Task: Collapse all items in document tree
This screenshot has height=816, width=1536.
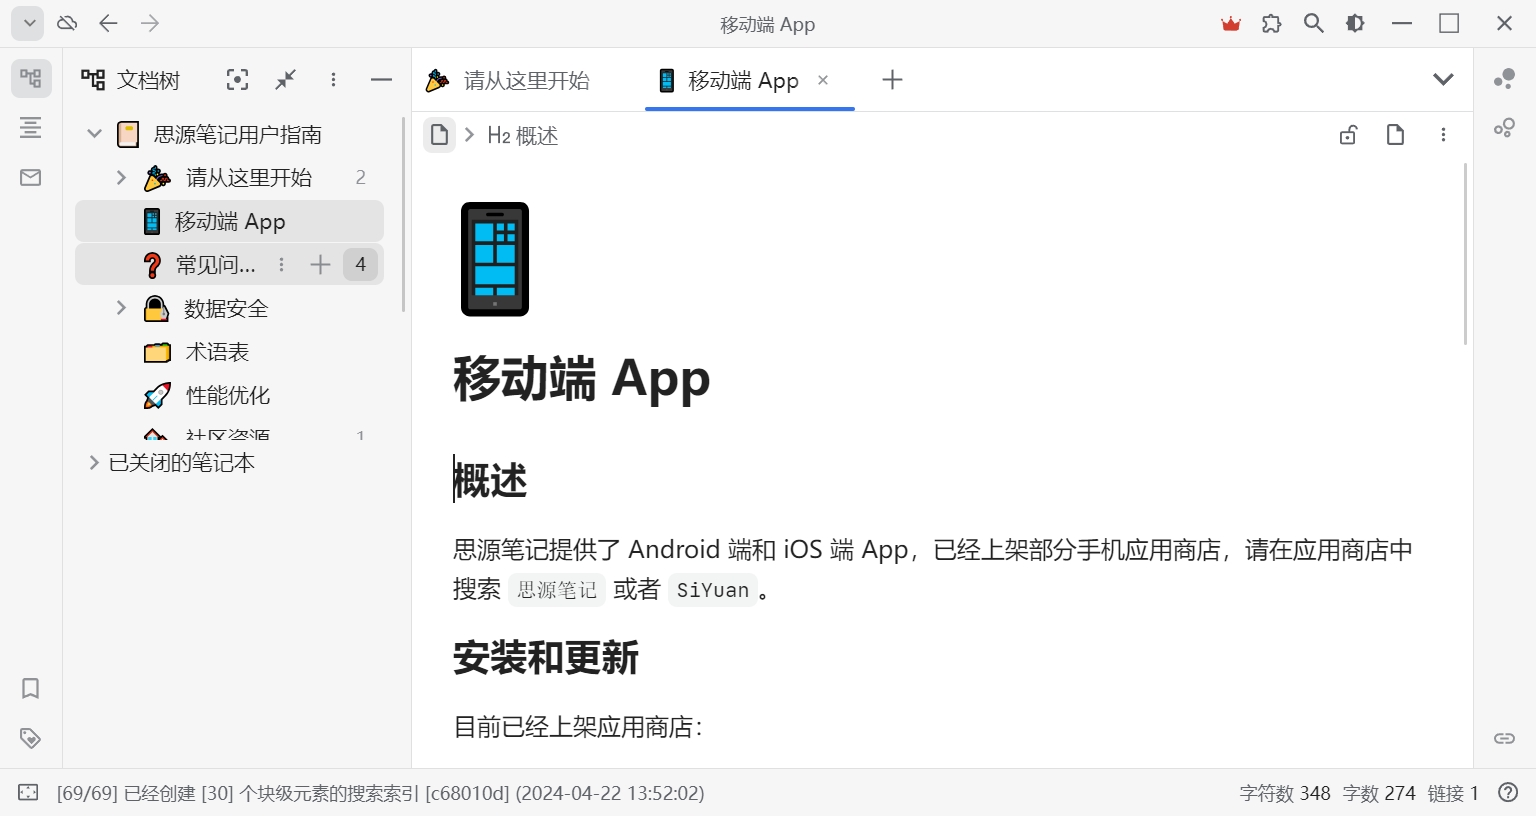Action: [286, 80]
